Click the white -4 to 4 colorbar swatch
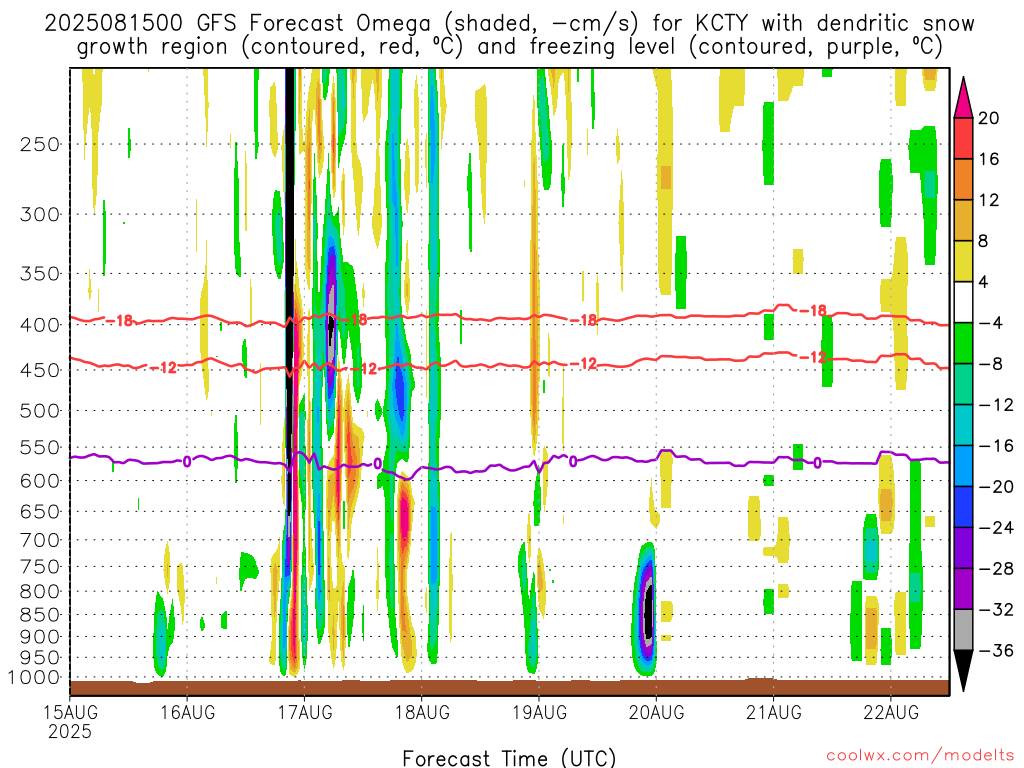Screen dimensions: 1024x768 (x=963, y=302)
